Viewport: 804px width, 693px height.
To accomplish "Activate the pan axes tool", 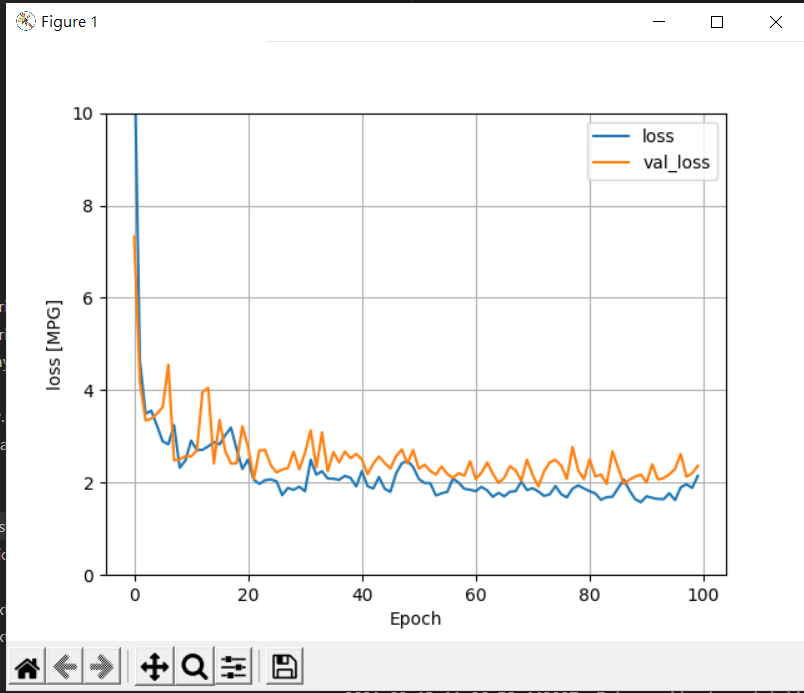I will click(x=154, y=666).
